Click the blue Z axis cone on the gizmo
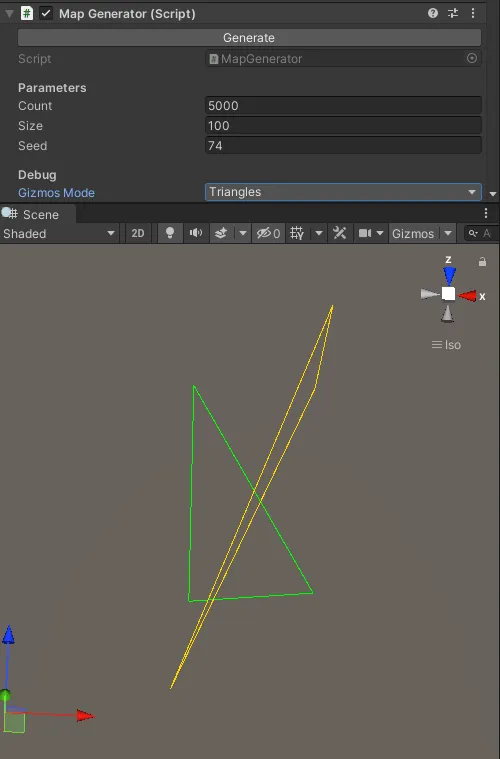This screenshot has width=500, height=759. (450, 275)
